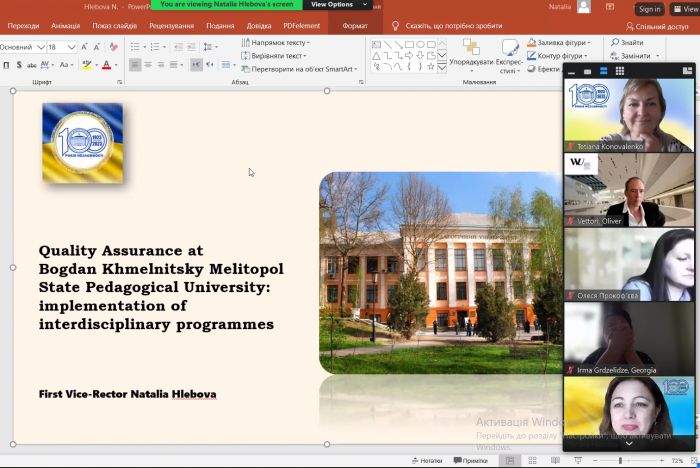Screen dimensions: 700x468
Task: Click the Спільний доступ share button
Action: click(656, 26)
